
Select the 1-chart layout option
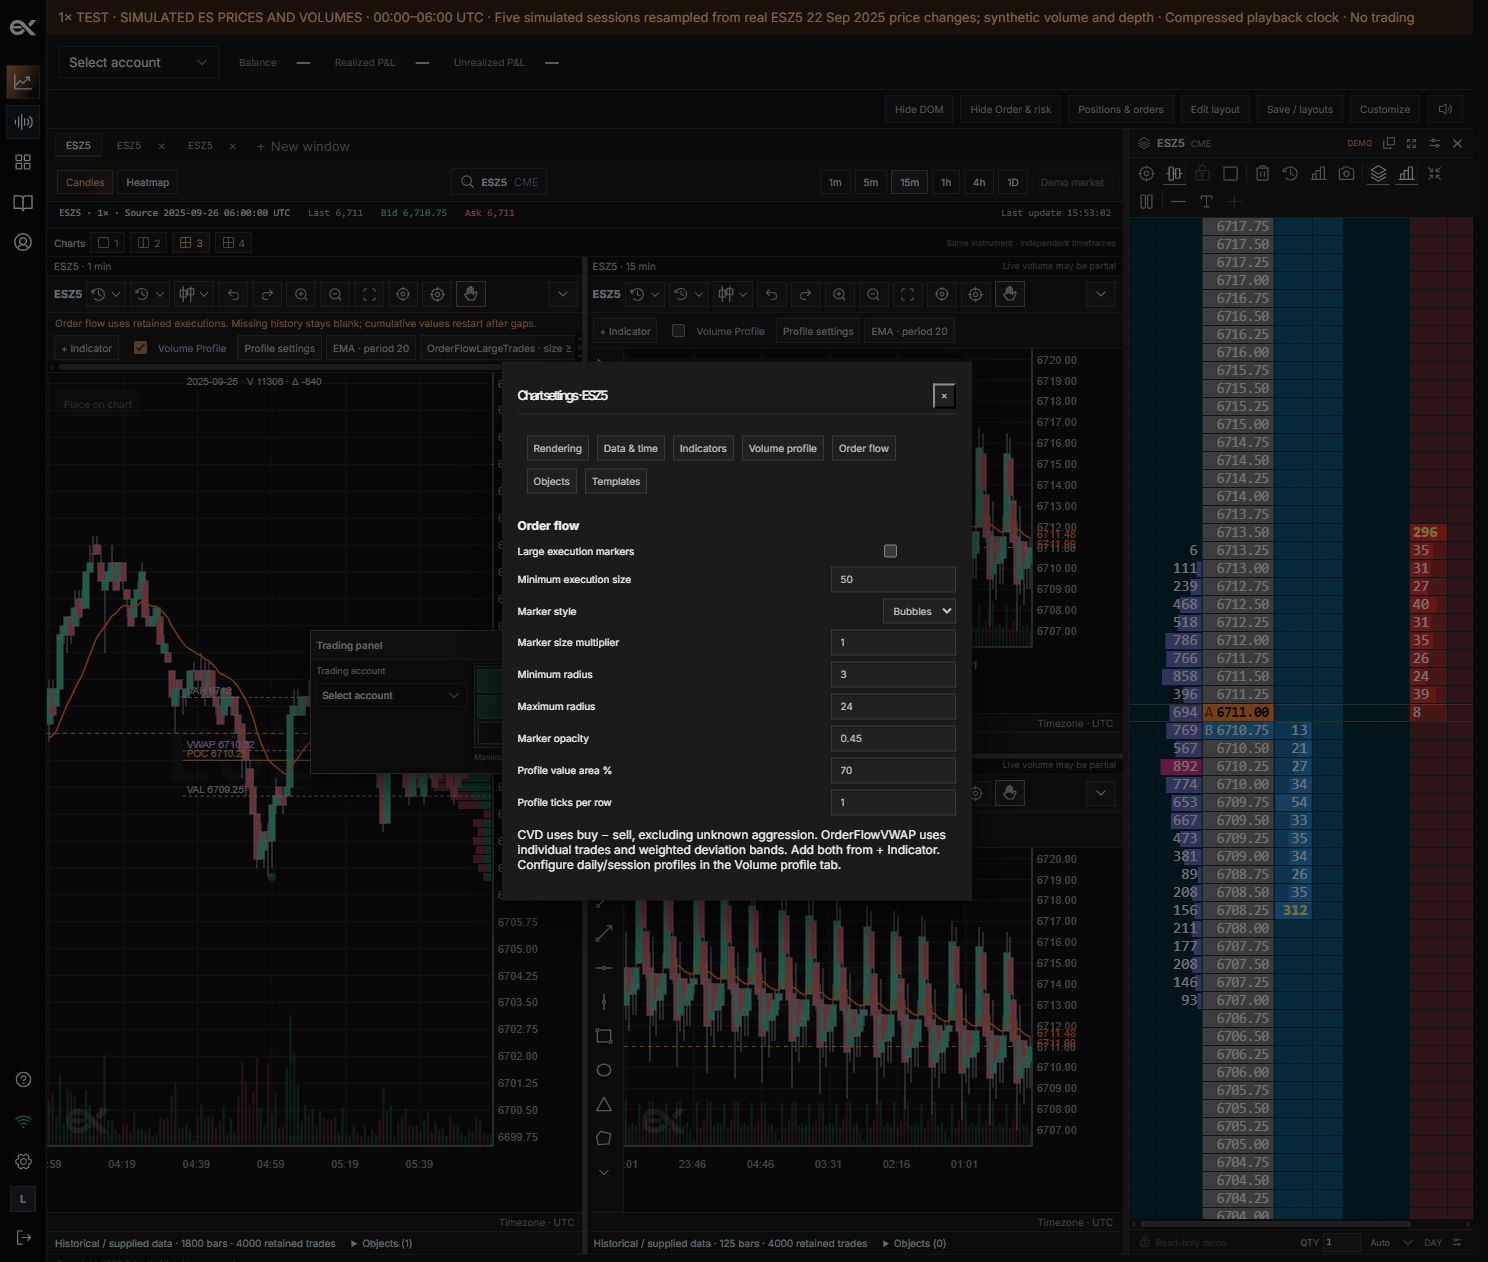click(x=109, y=243)
